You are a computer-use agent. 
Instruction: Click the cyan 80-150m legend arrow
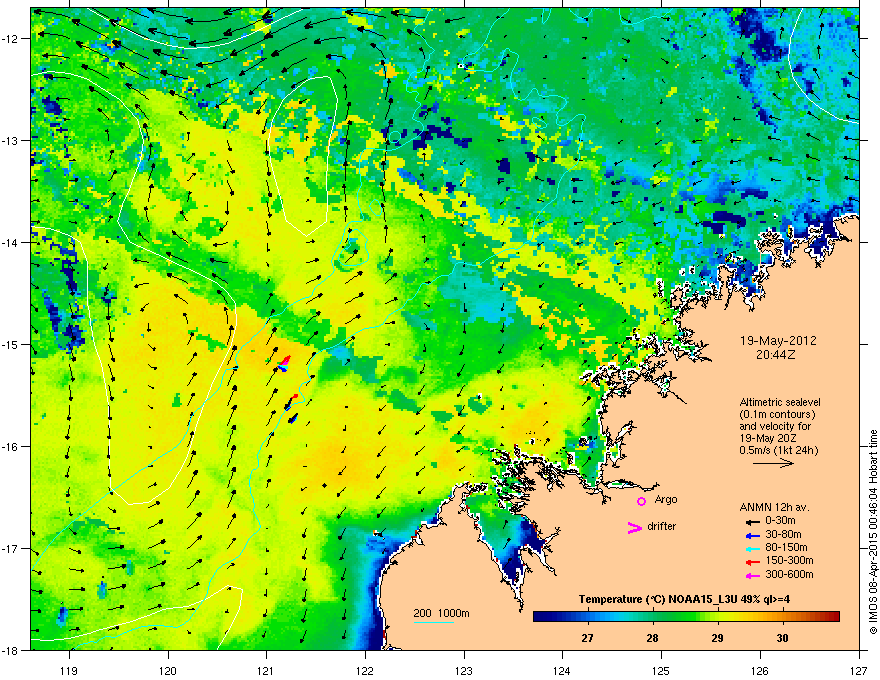(751, 549)
